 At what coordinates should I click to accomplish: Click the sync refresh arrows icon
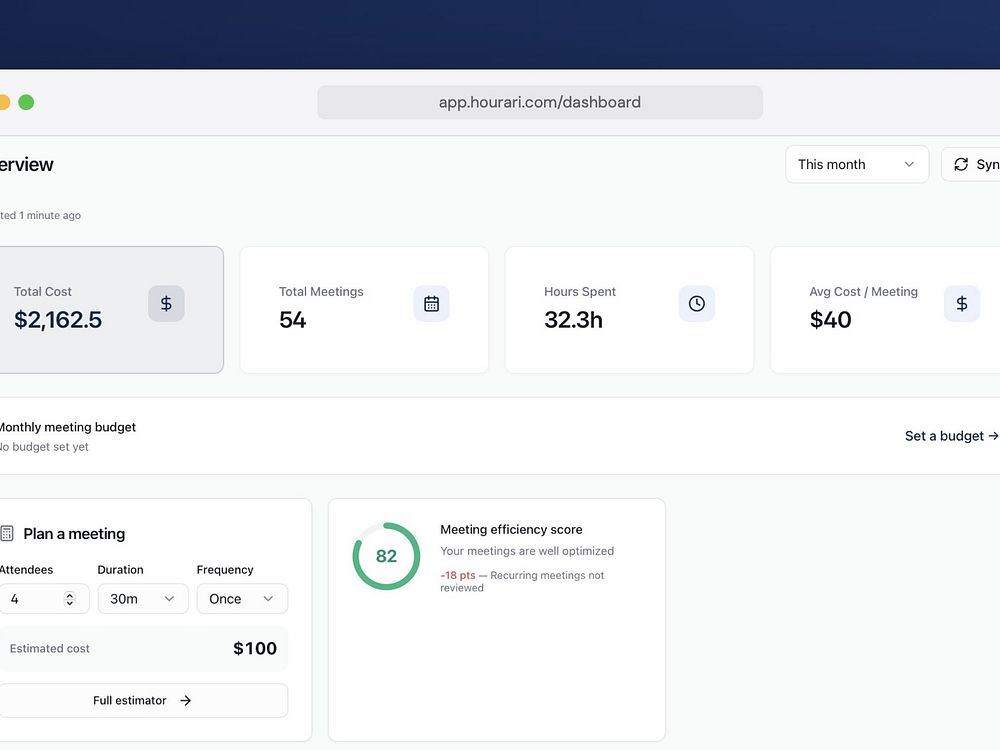(961, 165)
